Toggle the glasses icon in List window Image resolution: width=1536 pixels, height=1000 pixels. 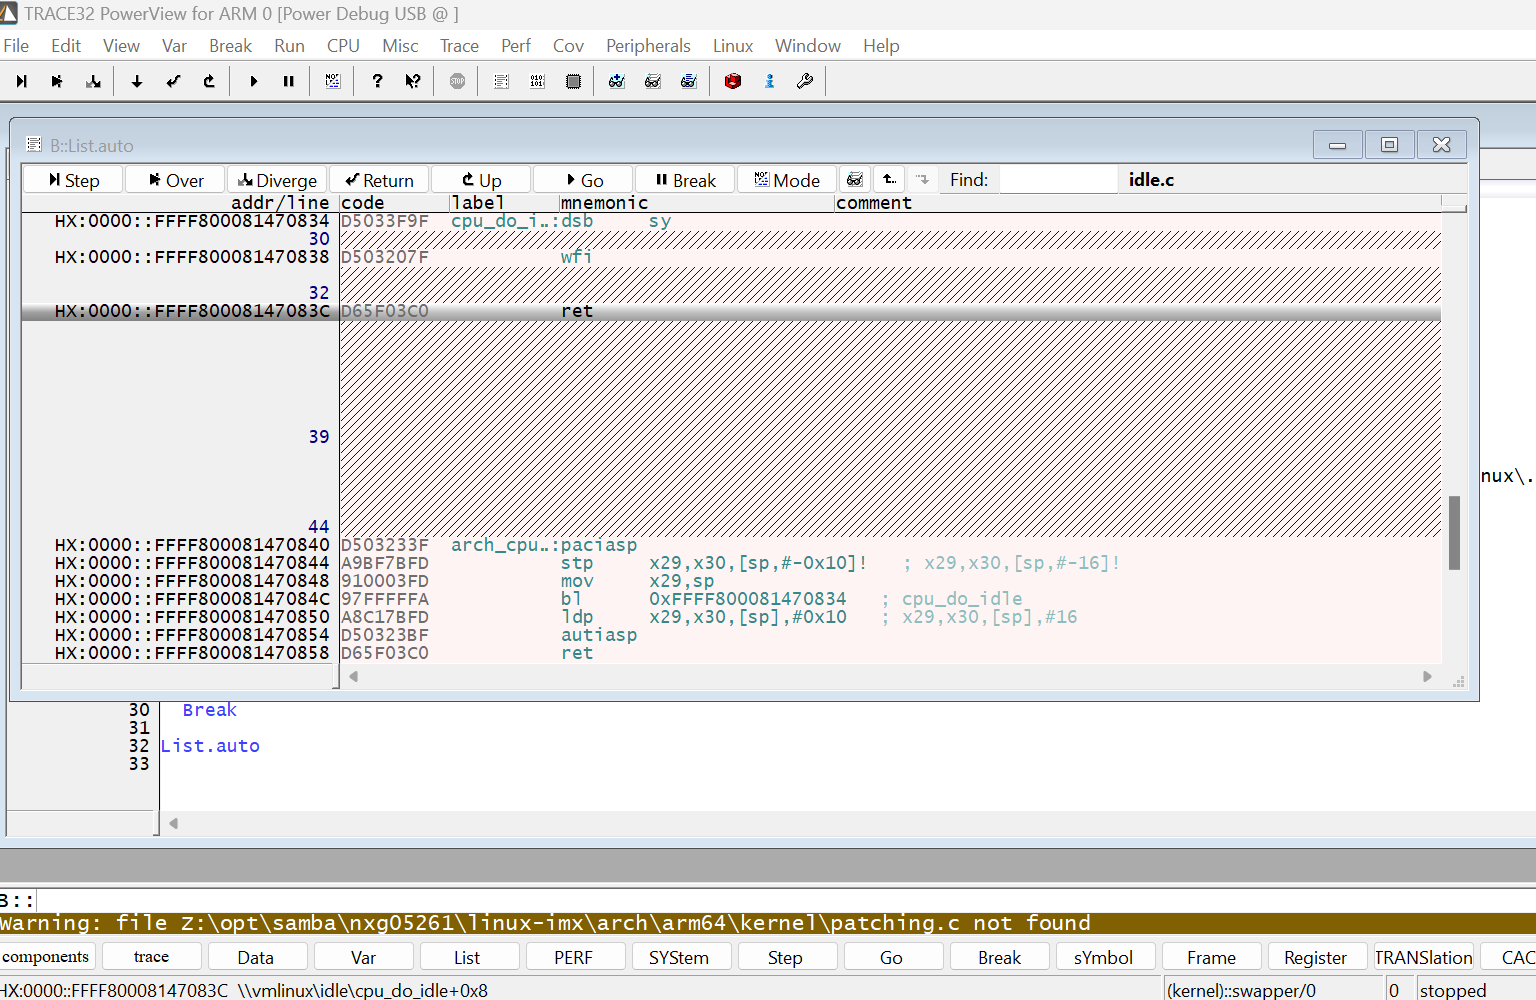855,179
